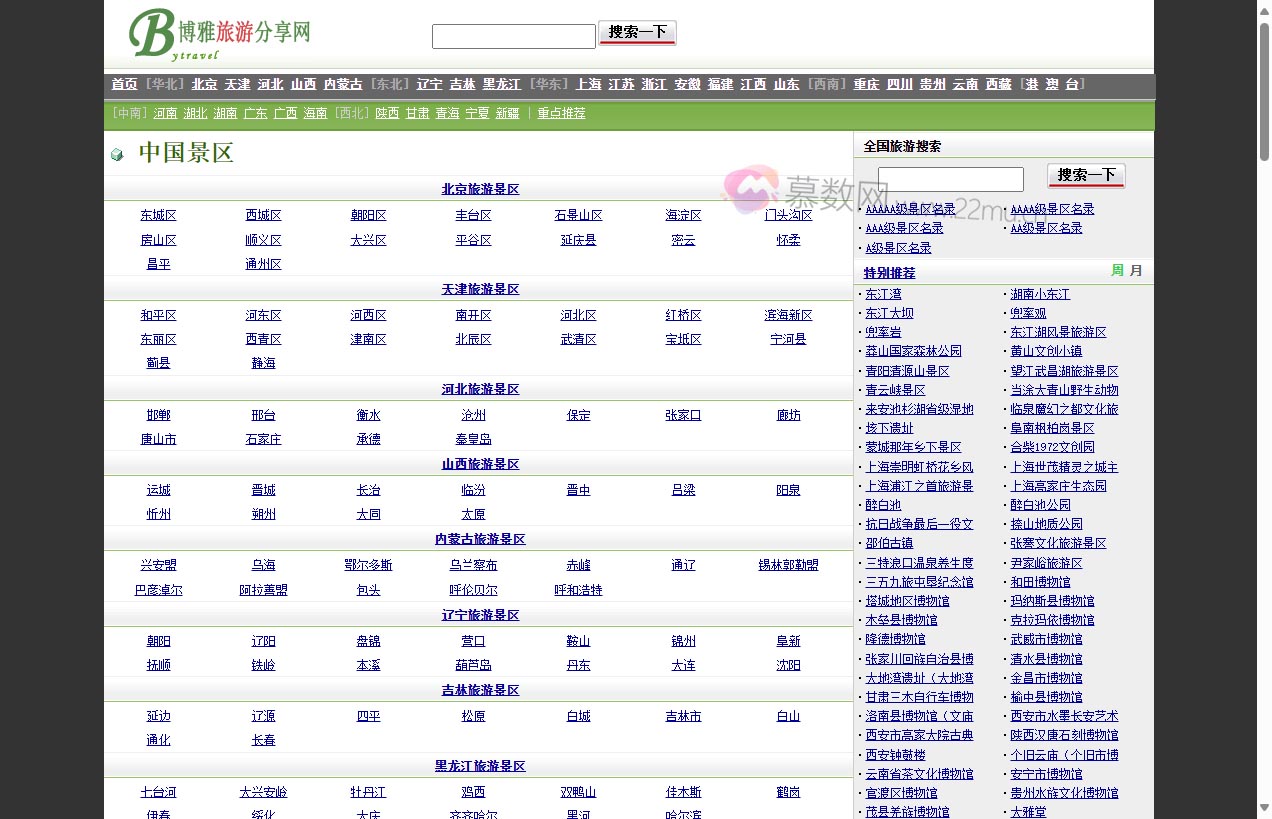Open the A级景区名录 link
The height and width of the screenshot is (819, 1272).
point(898,247)
